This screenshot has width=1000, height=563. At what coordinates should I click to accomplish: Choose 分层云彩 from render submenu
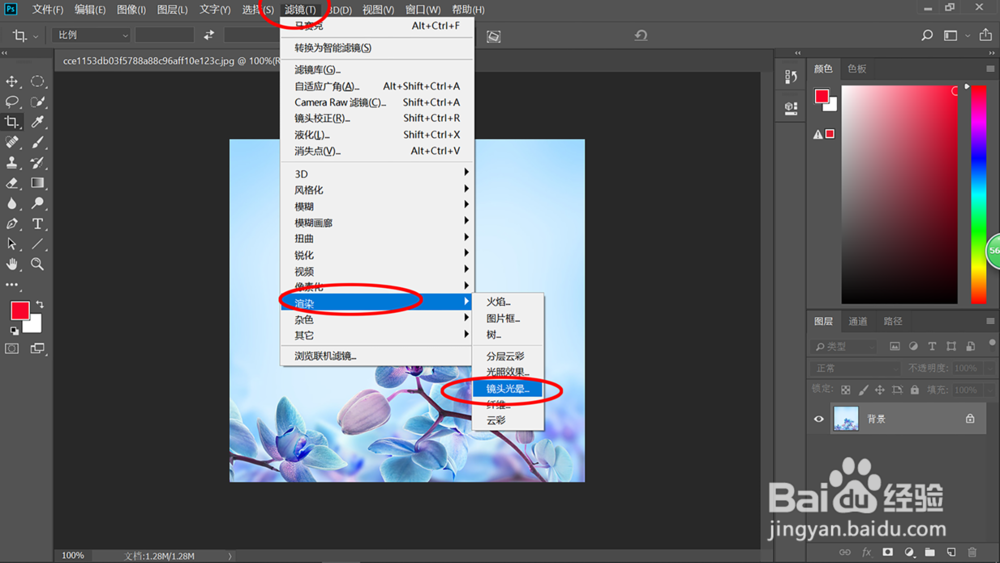(x=508, y=356)
